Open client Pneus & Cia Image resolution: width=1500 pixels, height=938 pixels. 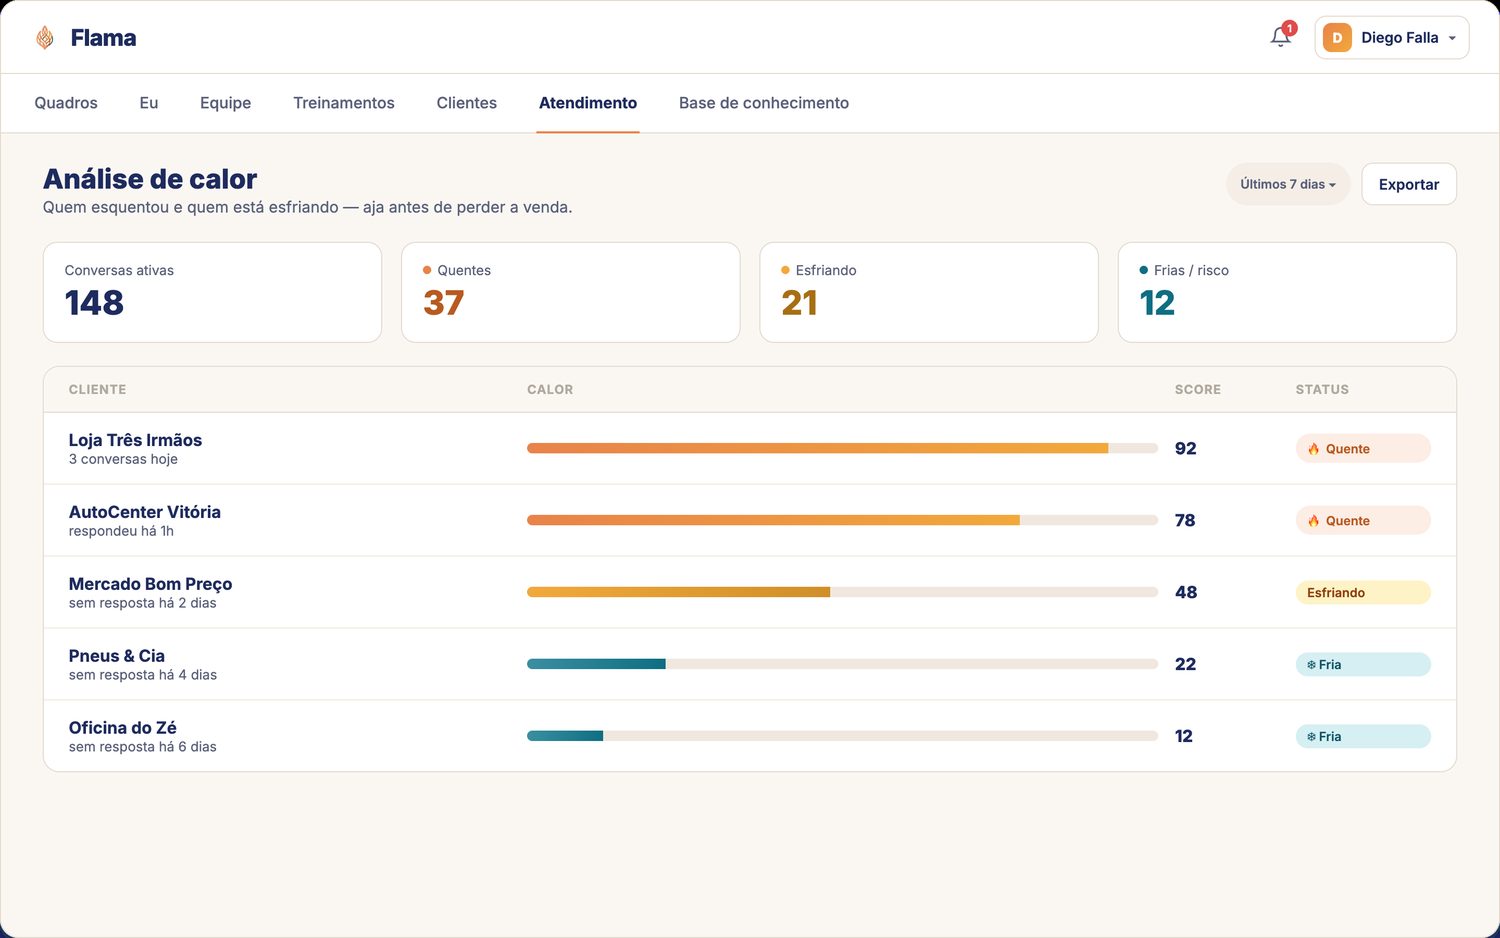pyautogui.click(x=117, y=656)
